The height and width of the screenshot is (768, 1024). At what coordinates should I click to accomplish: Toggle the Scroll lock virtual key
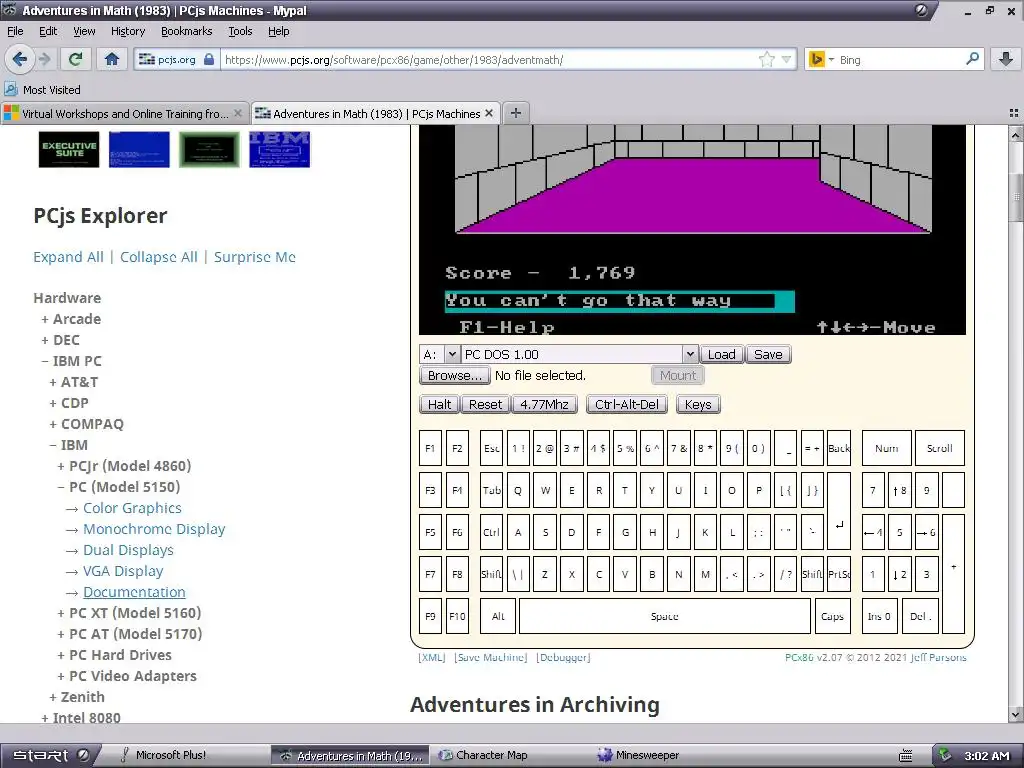(940, 448)
